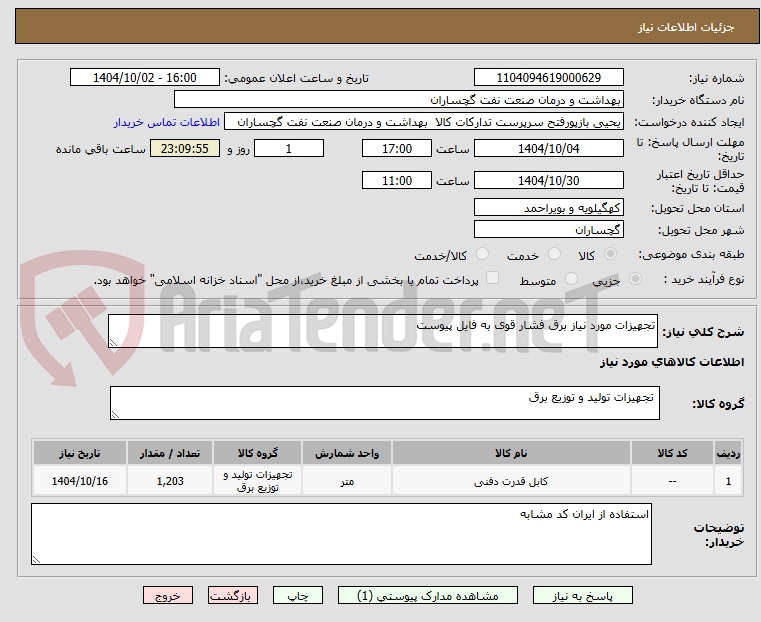Select the کالا/خدمت radio button
This screenshot has height=622, width=761.
coord(482,254)
